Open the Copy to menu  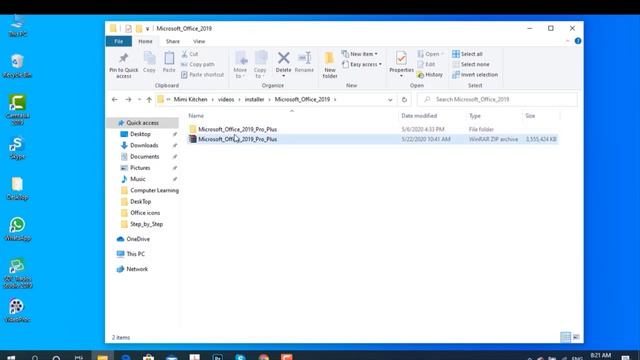coord(260,64)
